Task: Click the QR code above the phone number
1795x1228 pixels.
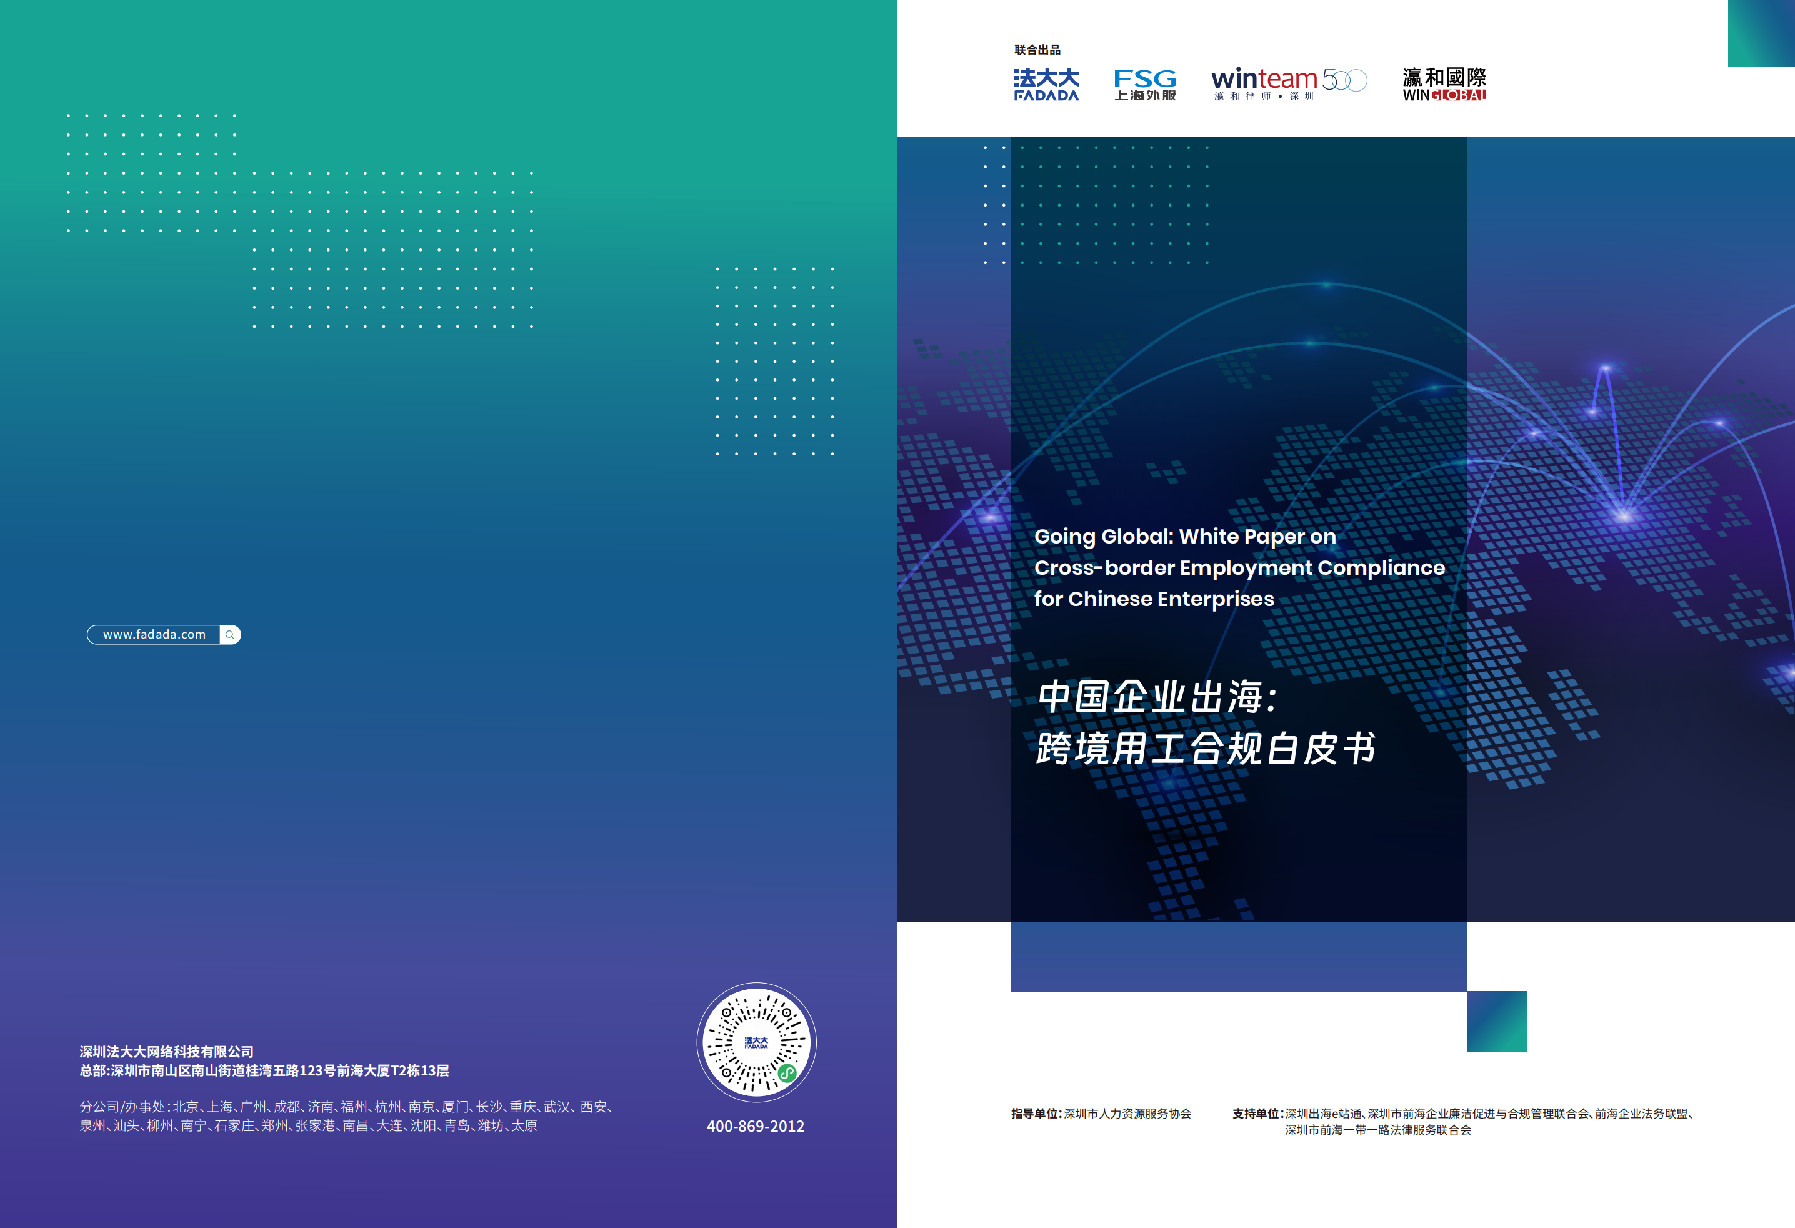Action: (756, 1042)
